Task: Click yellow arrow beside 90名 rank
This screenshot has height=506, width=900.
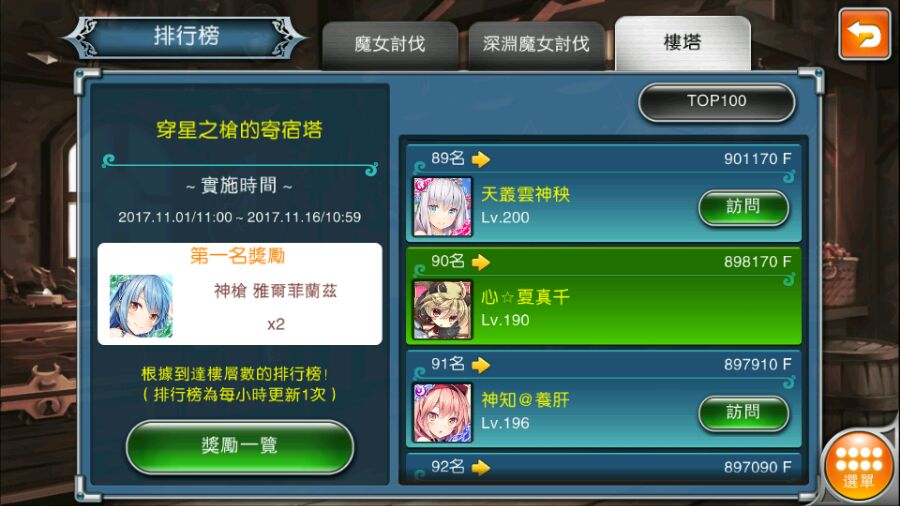Action: tap(481, 262)
